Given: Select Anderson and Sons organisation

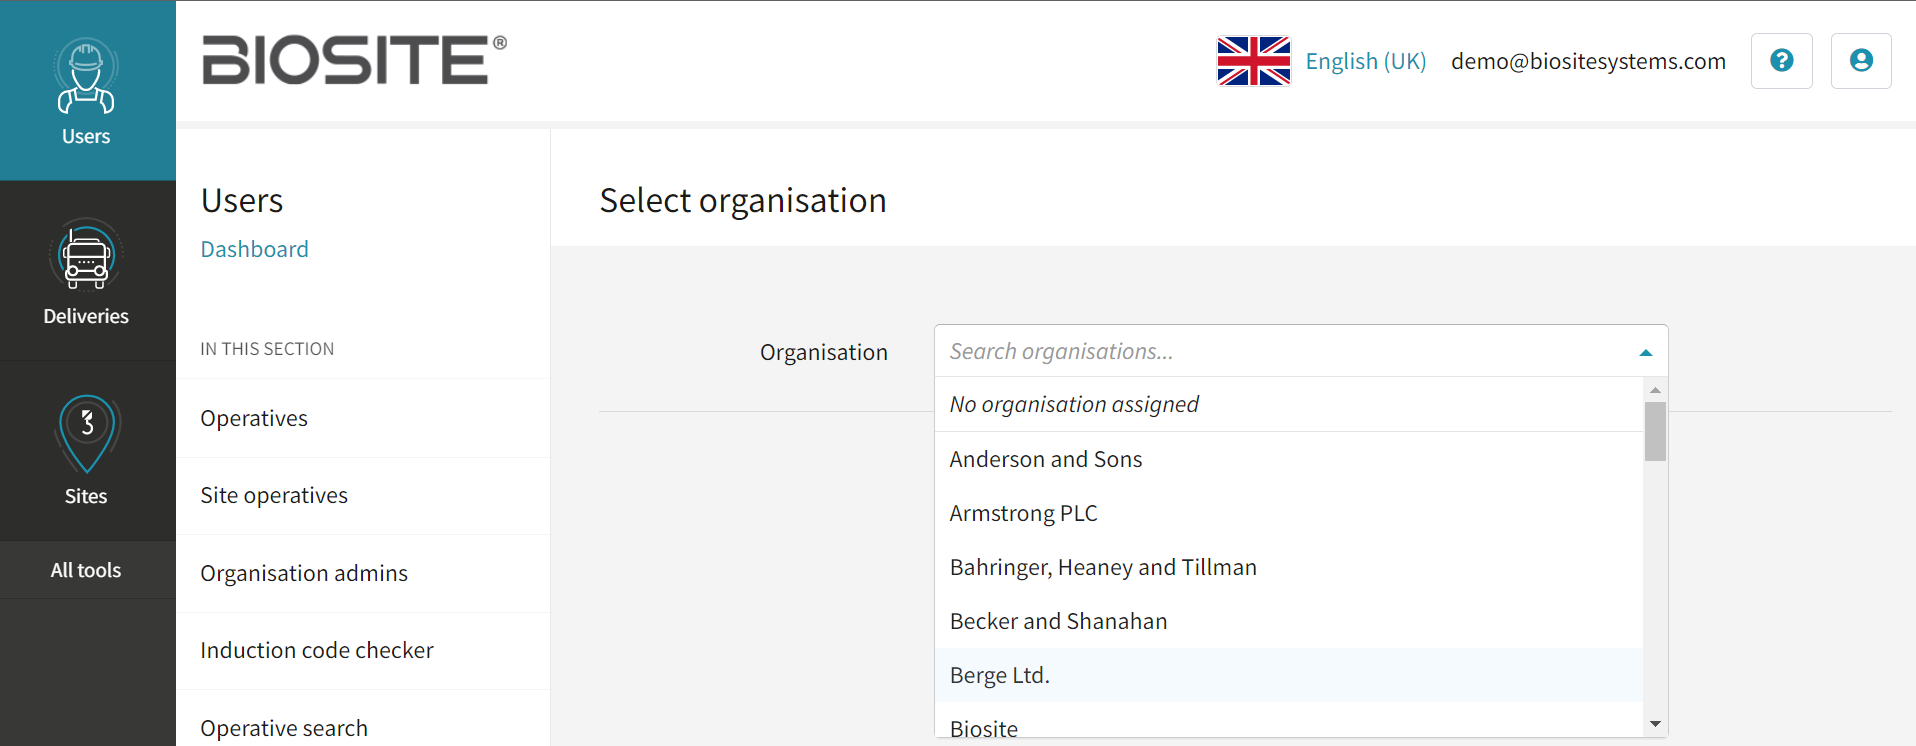Looking at the screenshot, I should 1289,459.
